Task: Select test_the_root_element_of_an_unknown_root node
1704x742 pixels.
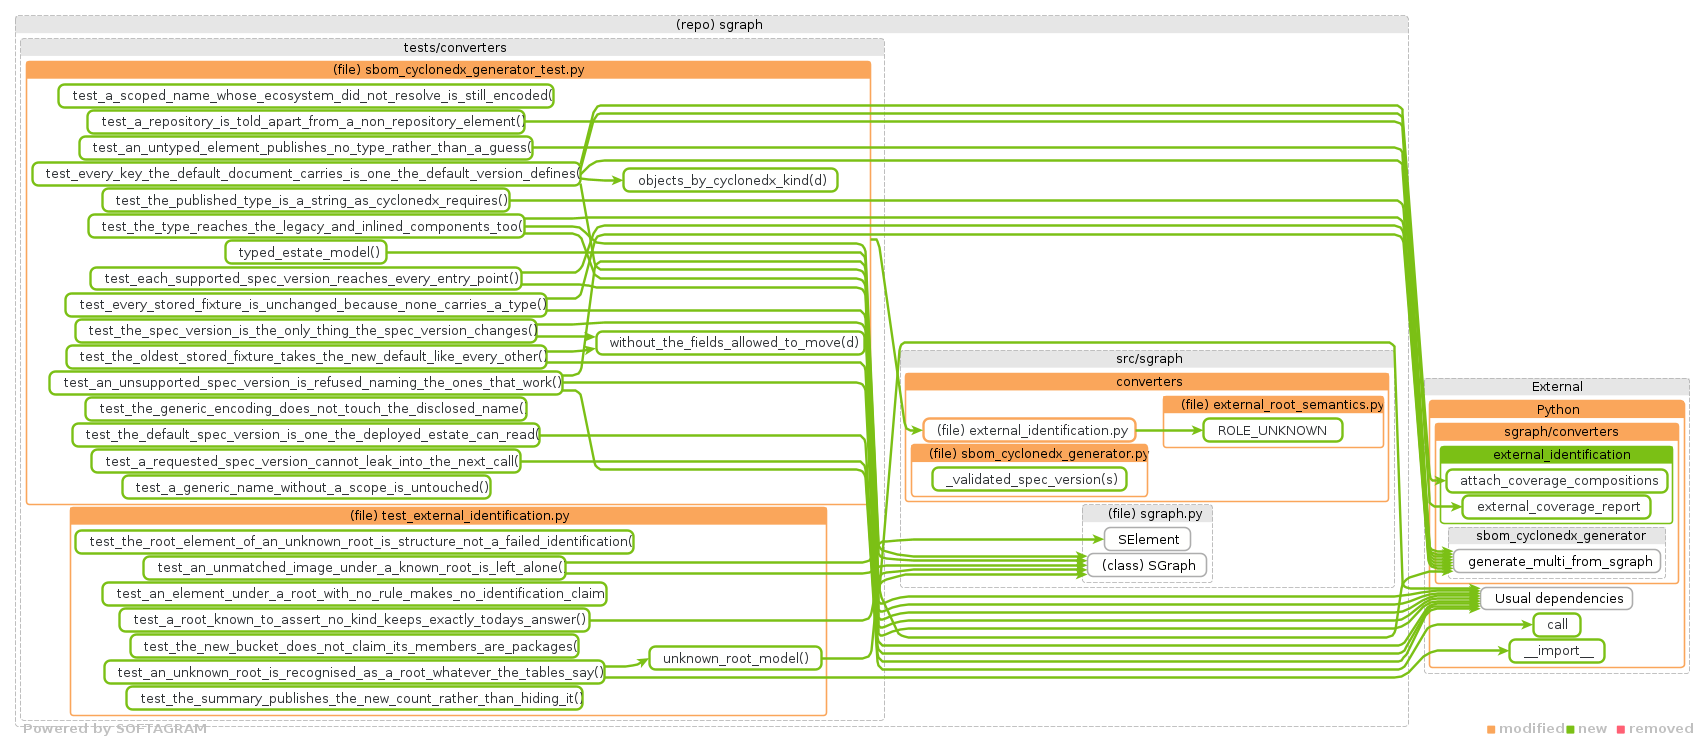Action: 354,541
